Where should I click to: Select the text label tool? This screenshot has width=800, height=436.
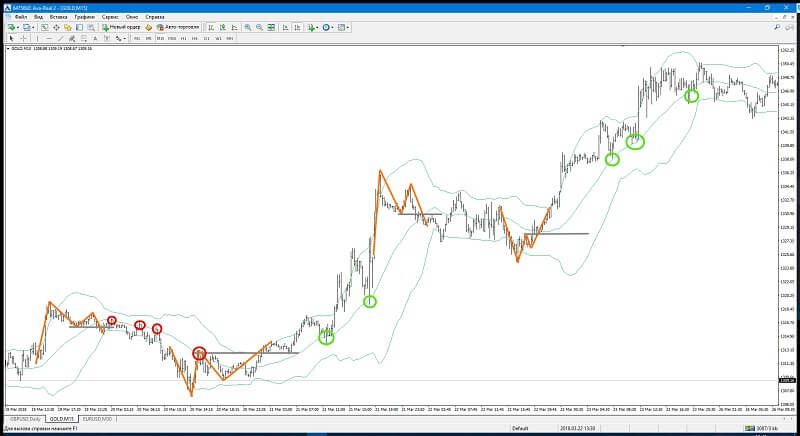[x=105, y=38]
